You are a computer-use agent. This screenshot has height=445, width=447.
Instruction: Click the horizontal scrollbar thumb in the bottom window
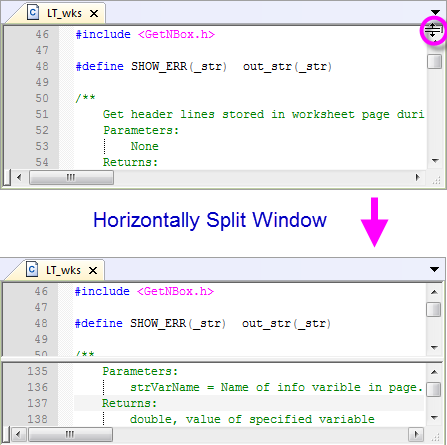pos(70,434)
